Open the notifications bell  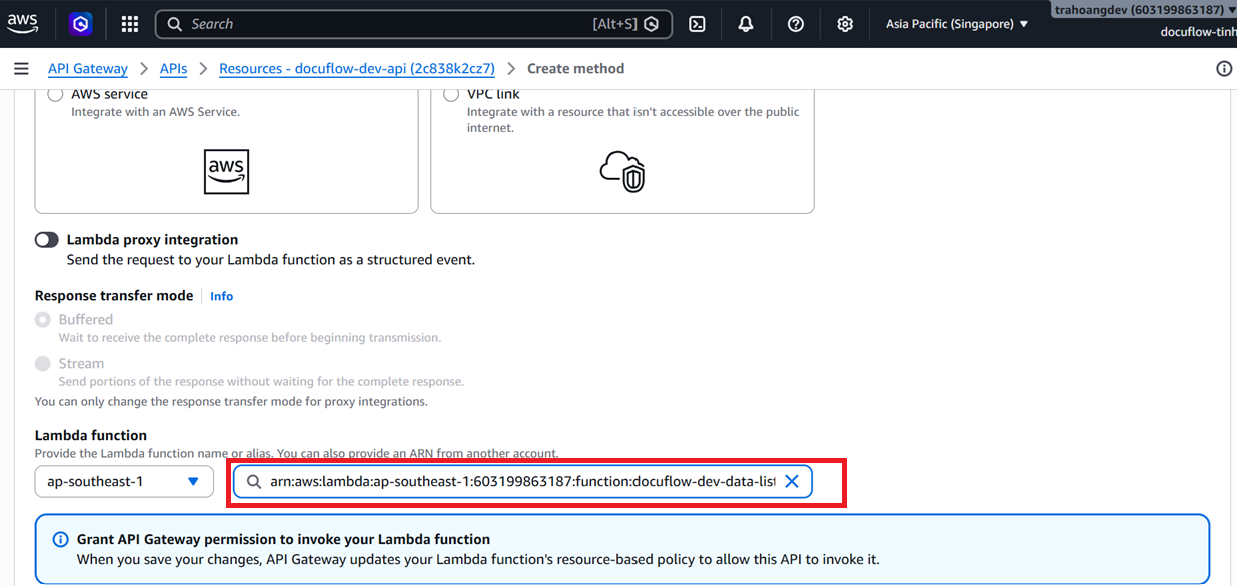[x=746, y=24]
